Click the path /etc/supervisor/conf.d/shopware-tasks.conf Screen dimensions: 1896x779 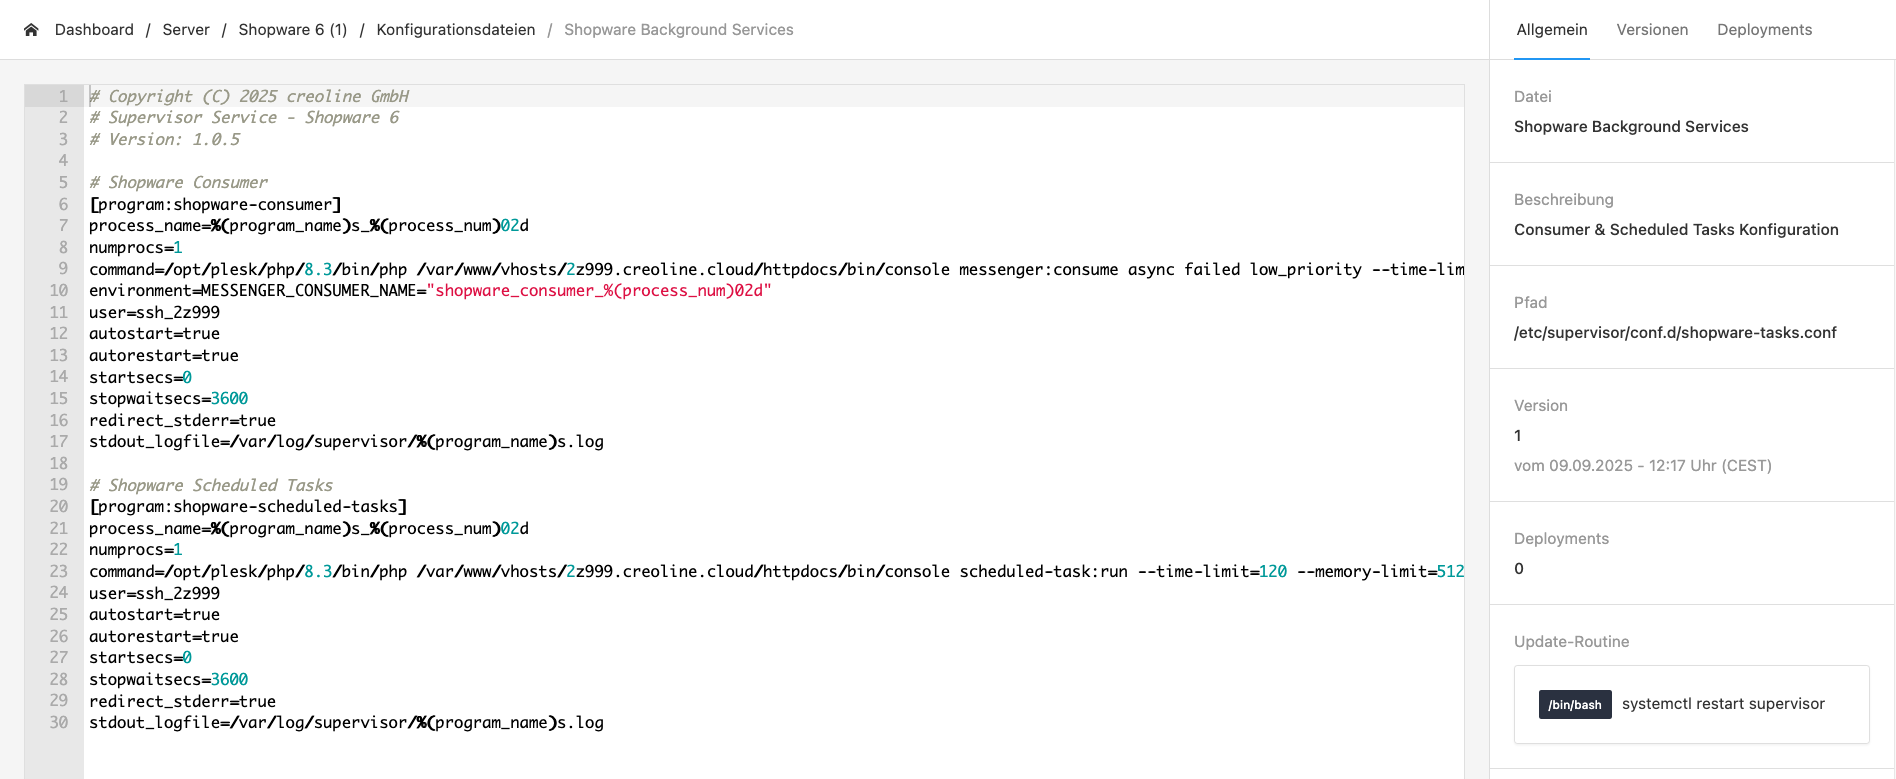click(x=1675, y=333)
